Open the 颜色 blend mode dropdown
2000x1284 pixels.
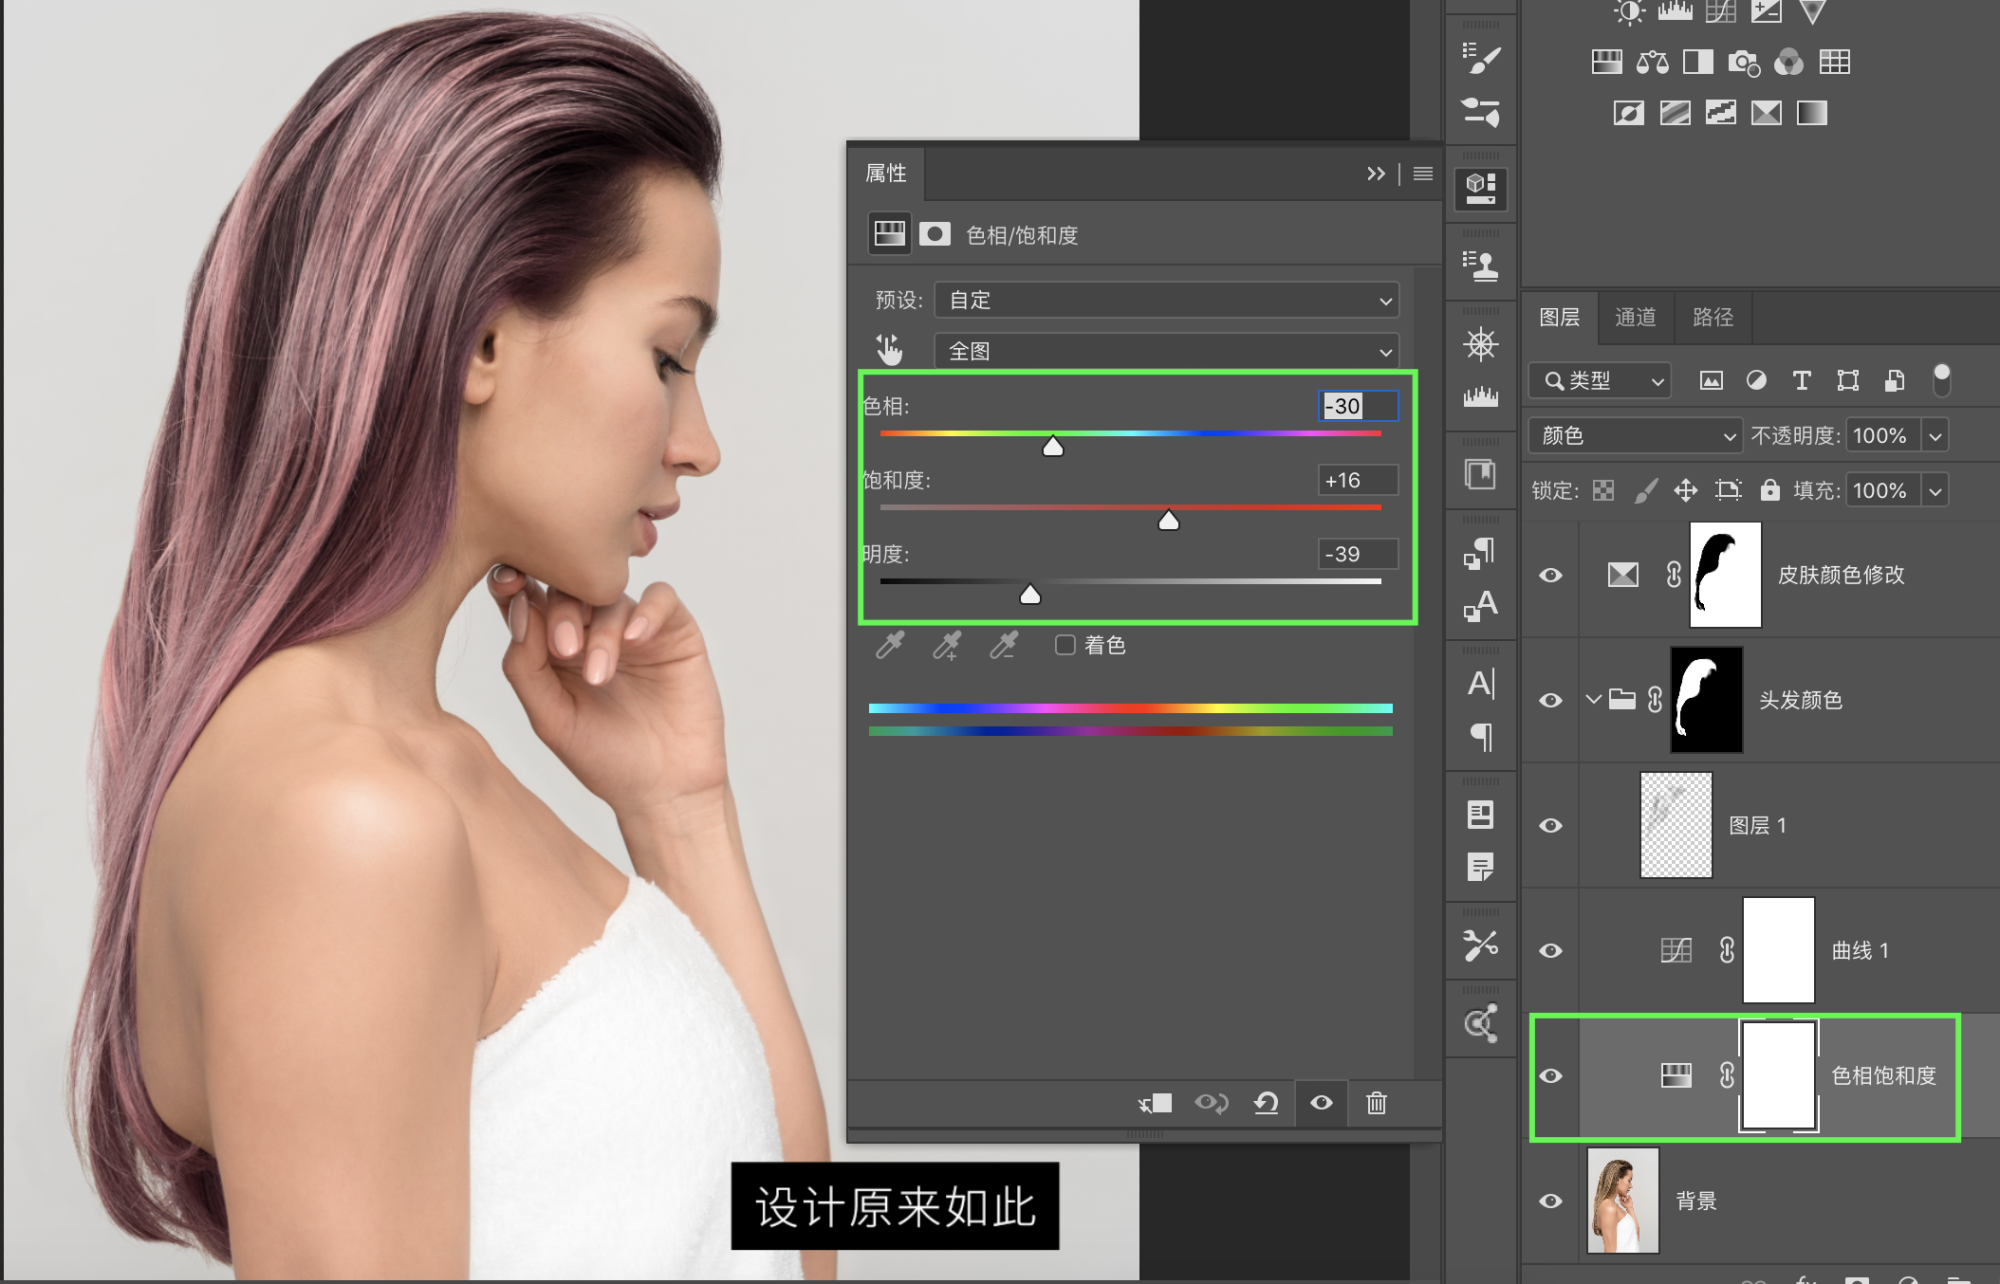click(x=1636, y=436)
